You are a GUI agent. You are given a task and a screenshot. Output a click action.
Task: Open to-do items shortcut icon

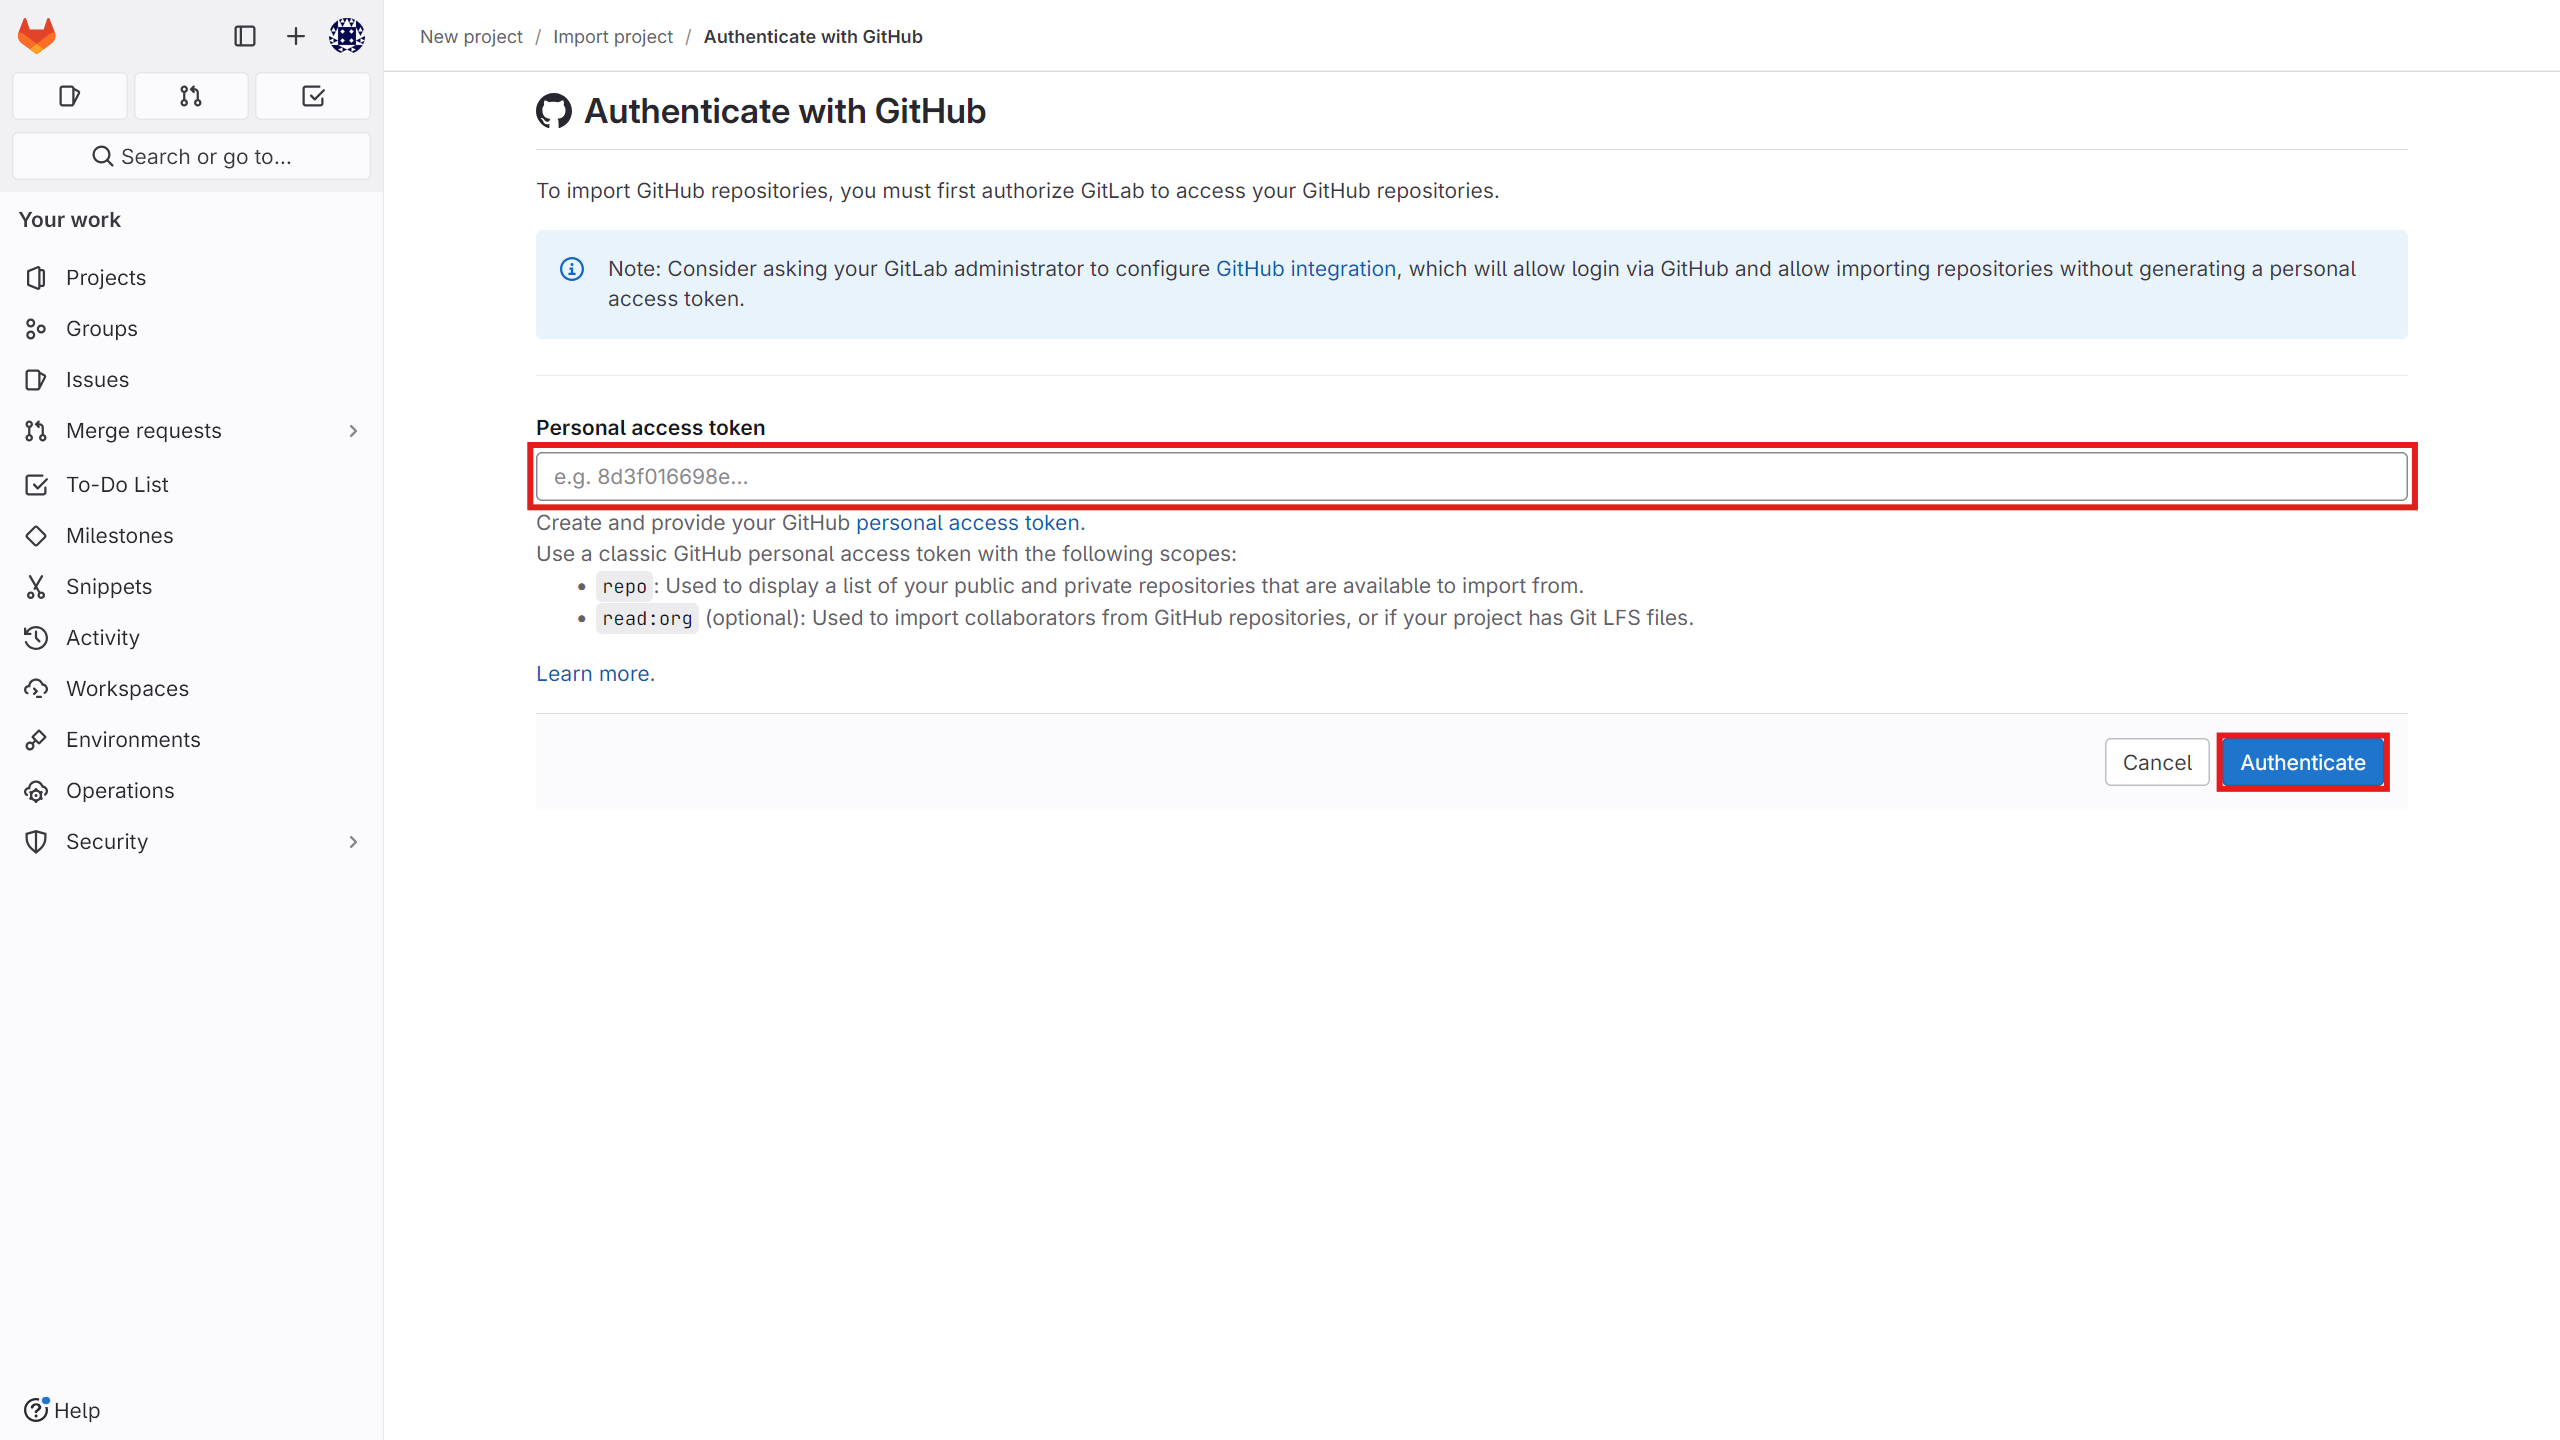point(313,96)
